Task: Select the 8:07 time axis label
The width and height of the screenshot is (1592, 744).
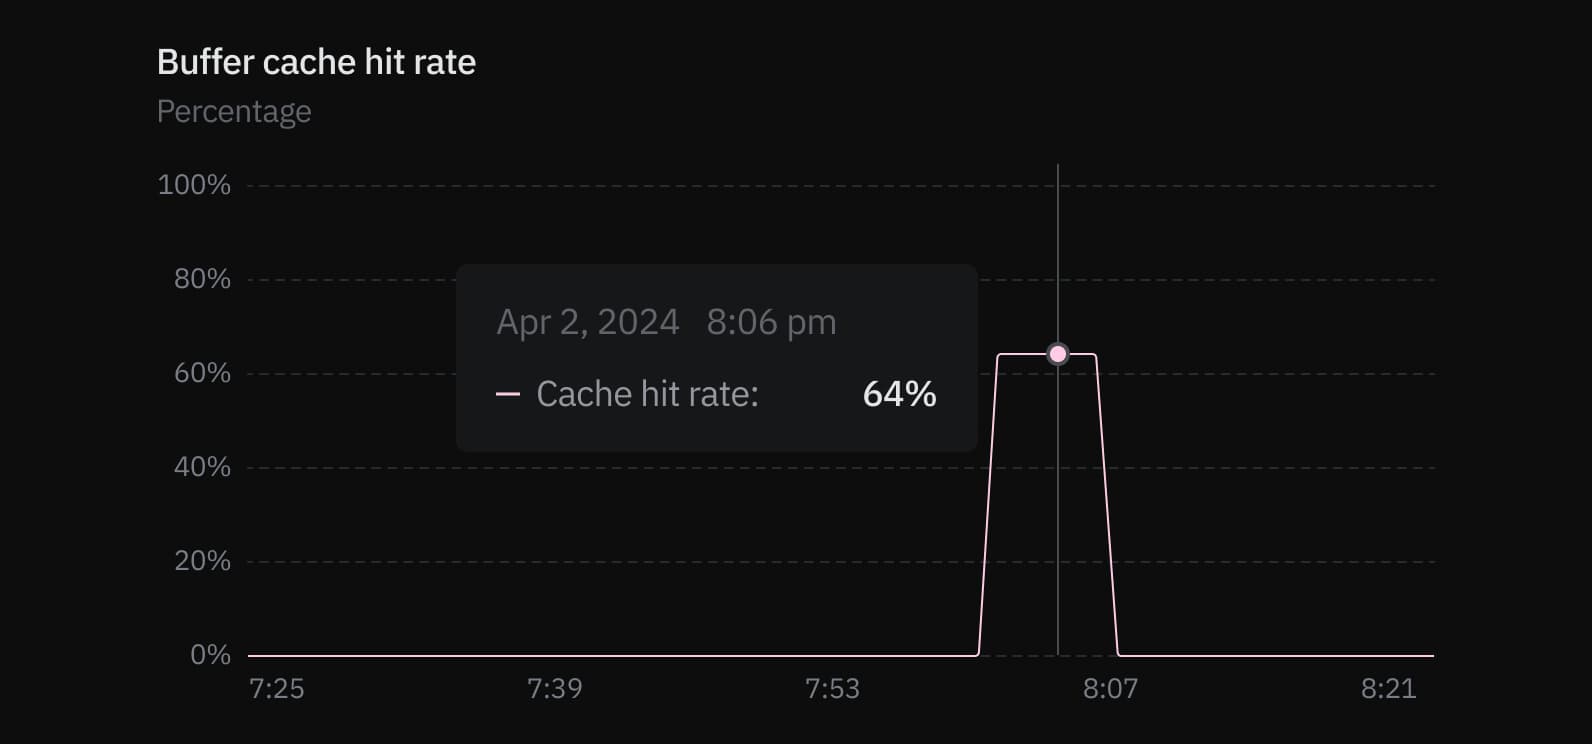Action: [1110, 689]
